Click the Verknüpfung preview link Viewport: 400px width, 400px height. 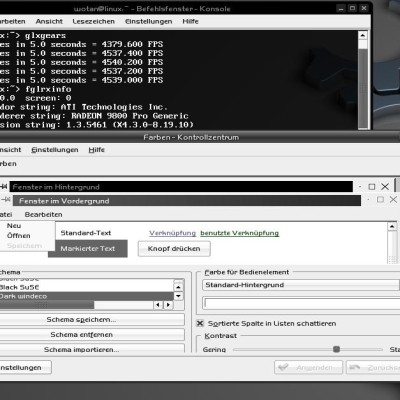tap(172, 233)
